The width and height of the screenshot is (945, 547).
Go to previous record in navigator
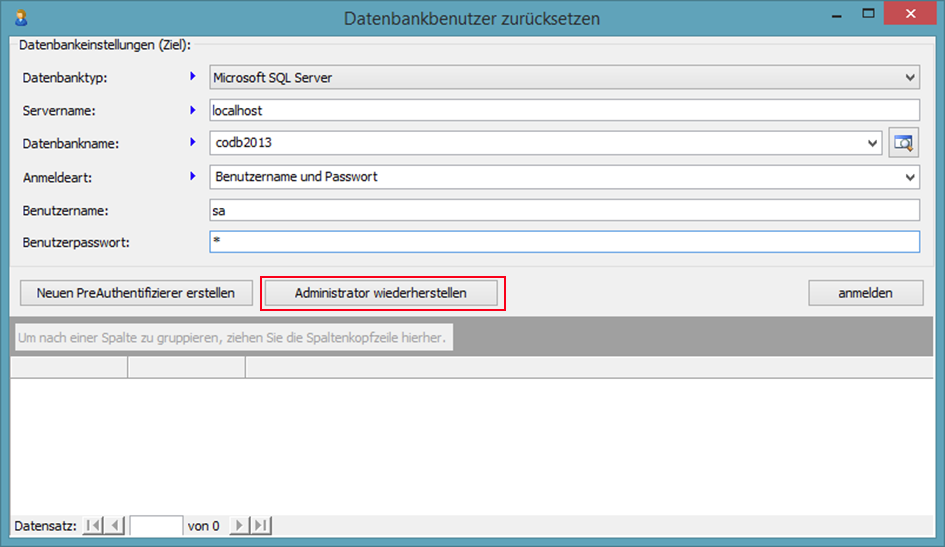115,525
